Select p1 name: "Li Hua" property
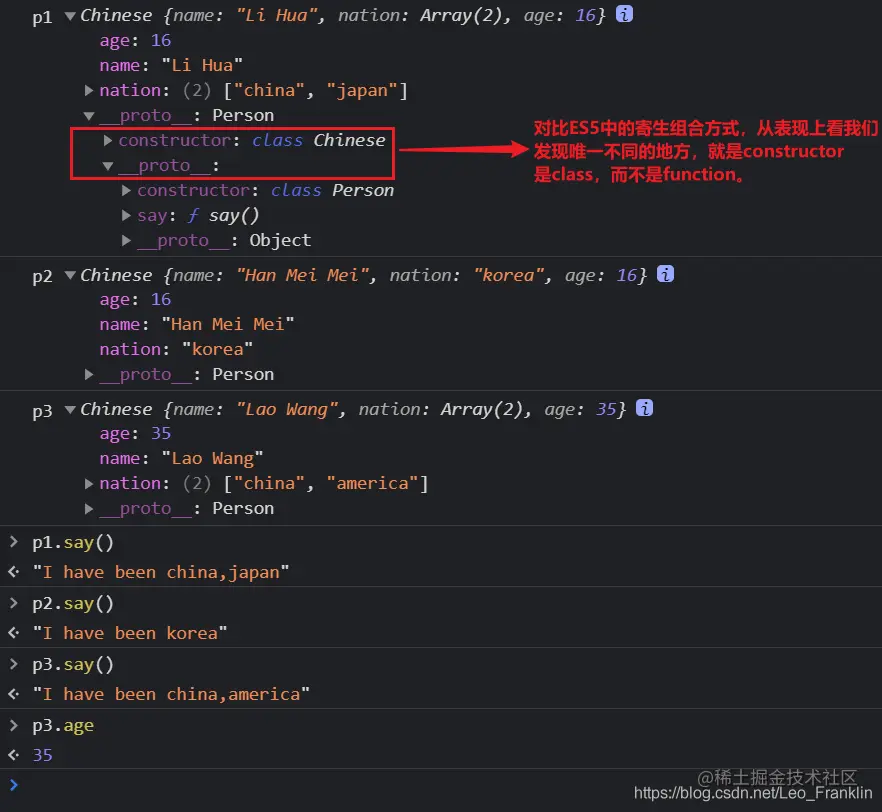 (x=171, y=65)
